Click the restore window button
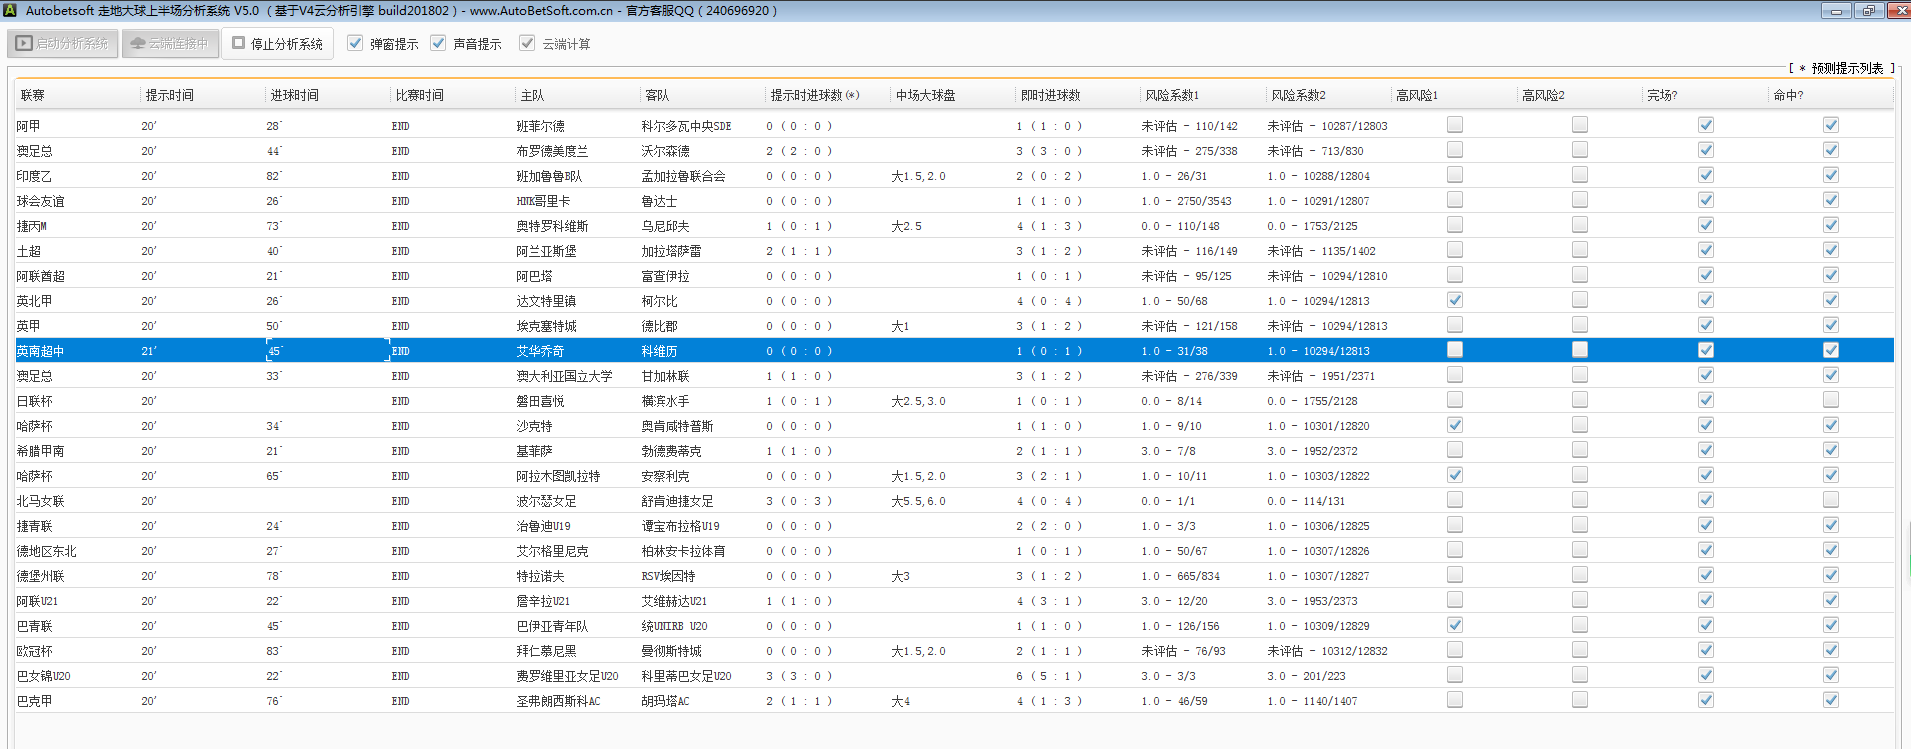The image size is (1911, 749). (1867, 11)
